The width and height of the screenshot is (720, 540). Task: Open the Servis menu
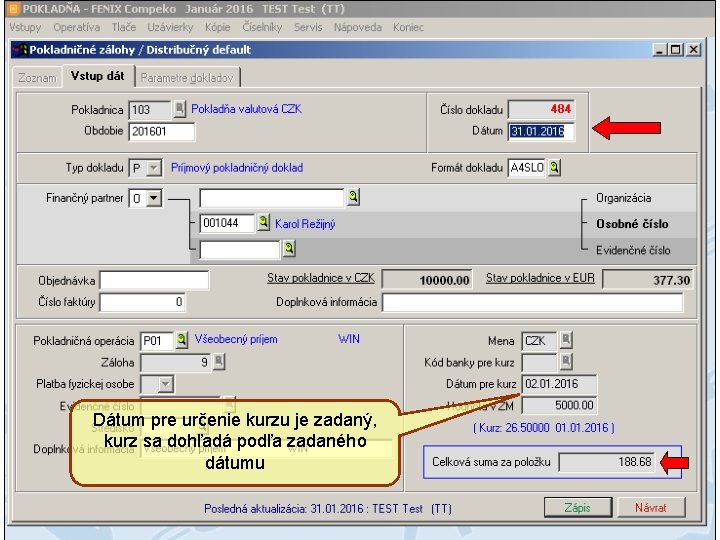[308, 28]
